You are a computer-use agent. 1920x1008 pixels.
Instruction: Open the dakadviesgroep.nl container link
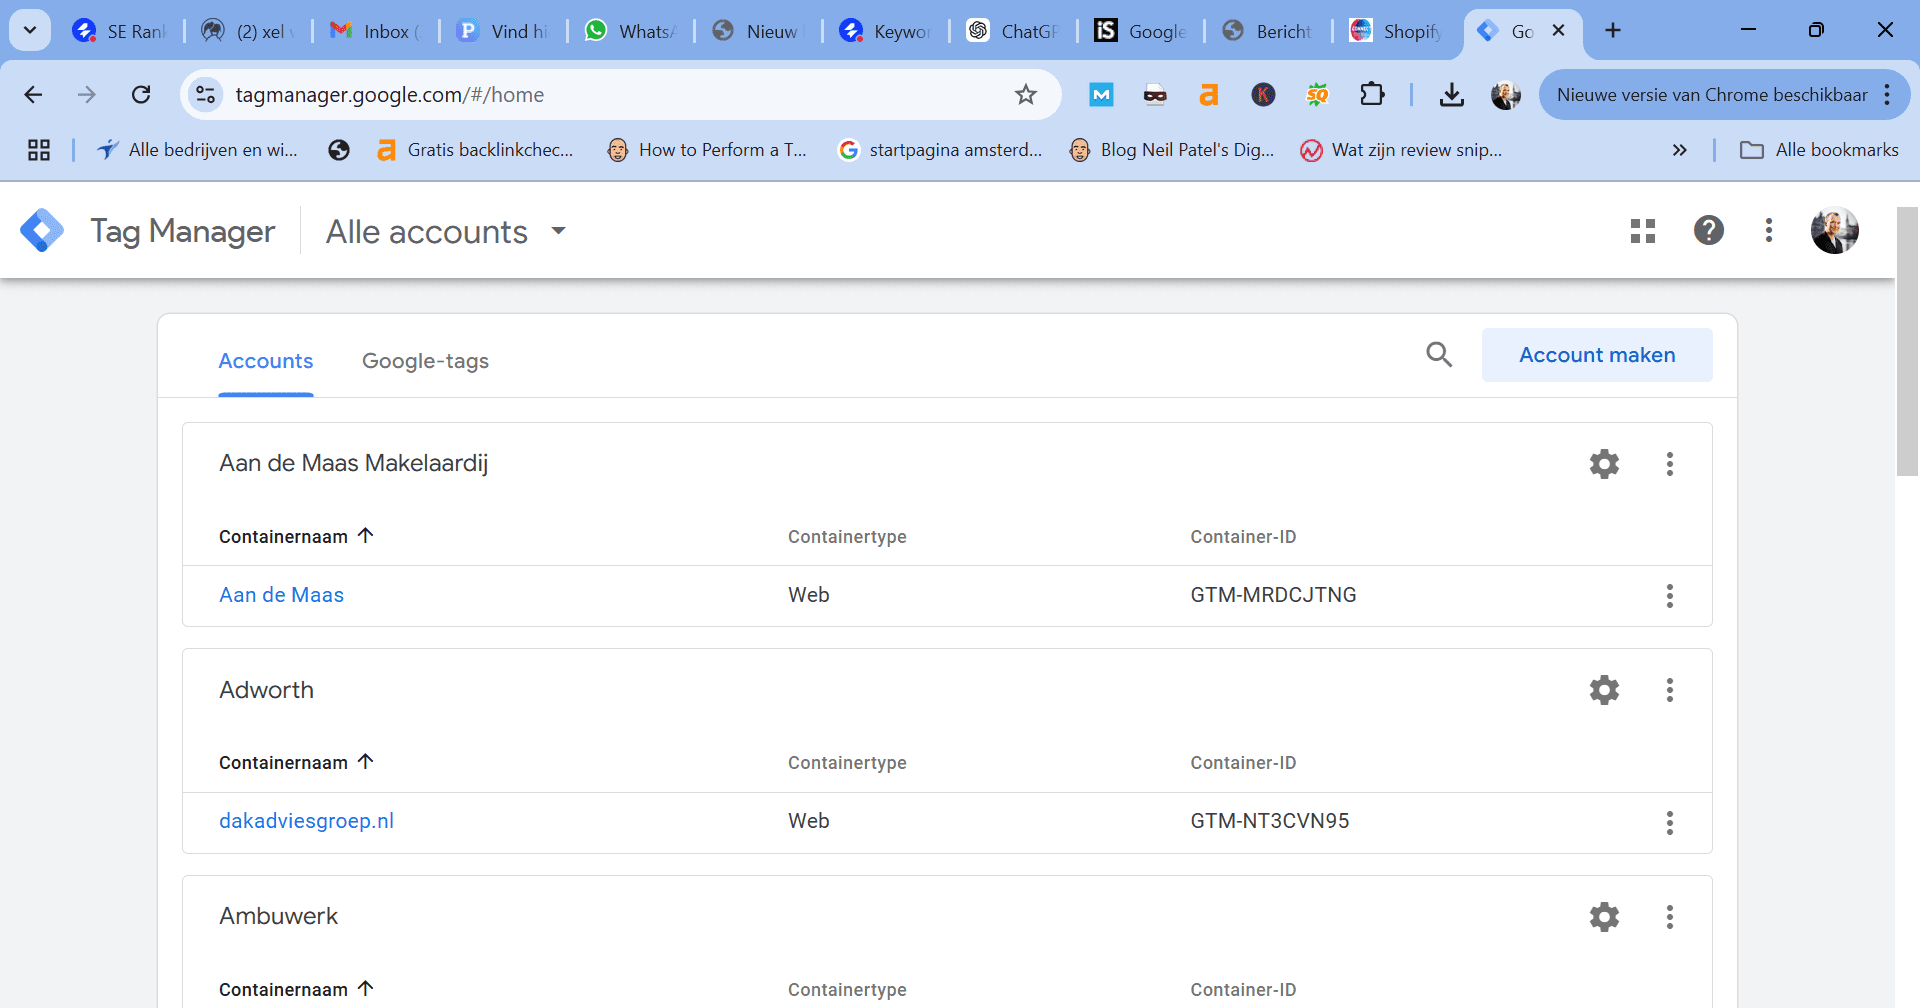[x=306, y=821]
